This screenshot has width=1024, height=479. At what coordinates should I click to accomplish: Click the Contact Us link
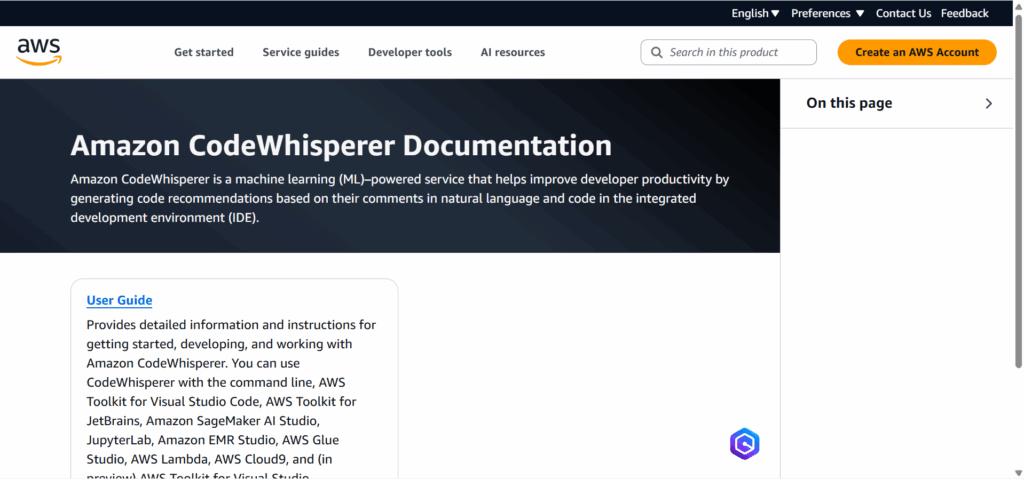point(903,13)
